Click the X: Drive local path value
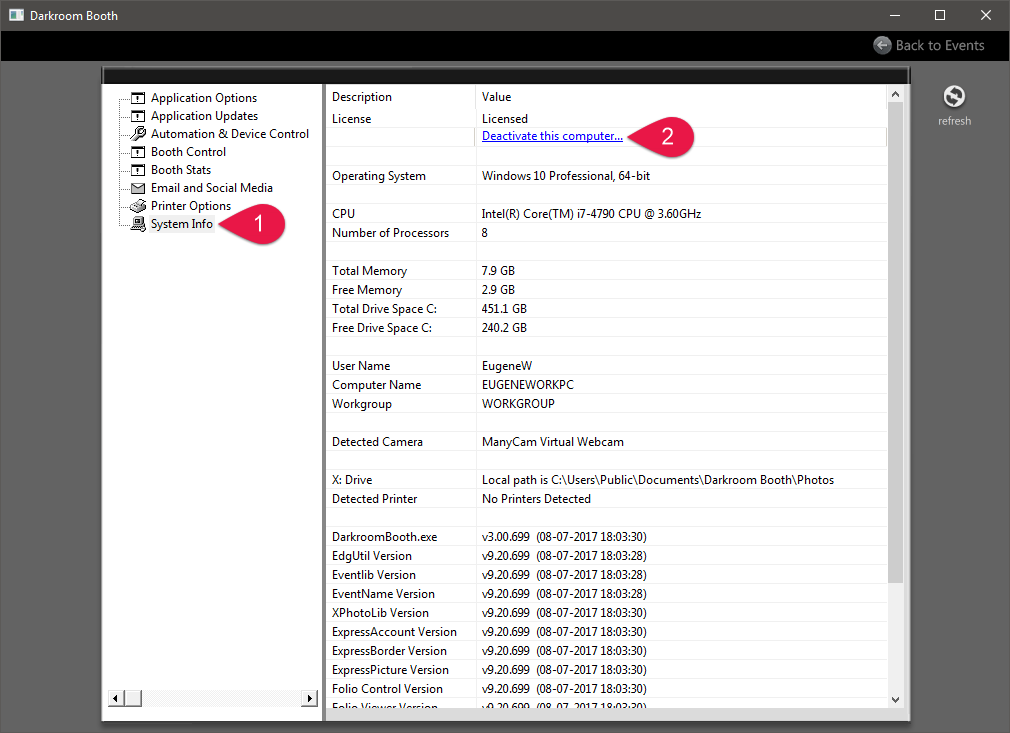 click(x=657, y=480)
